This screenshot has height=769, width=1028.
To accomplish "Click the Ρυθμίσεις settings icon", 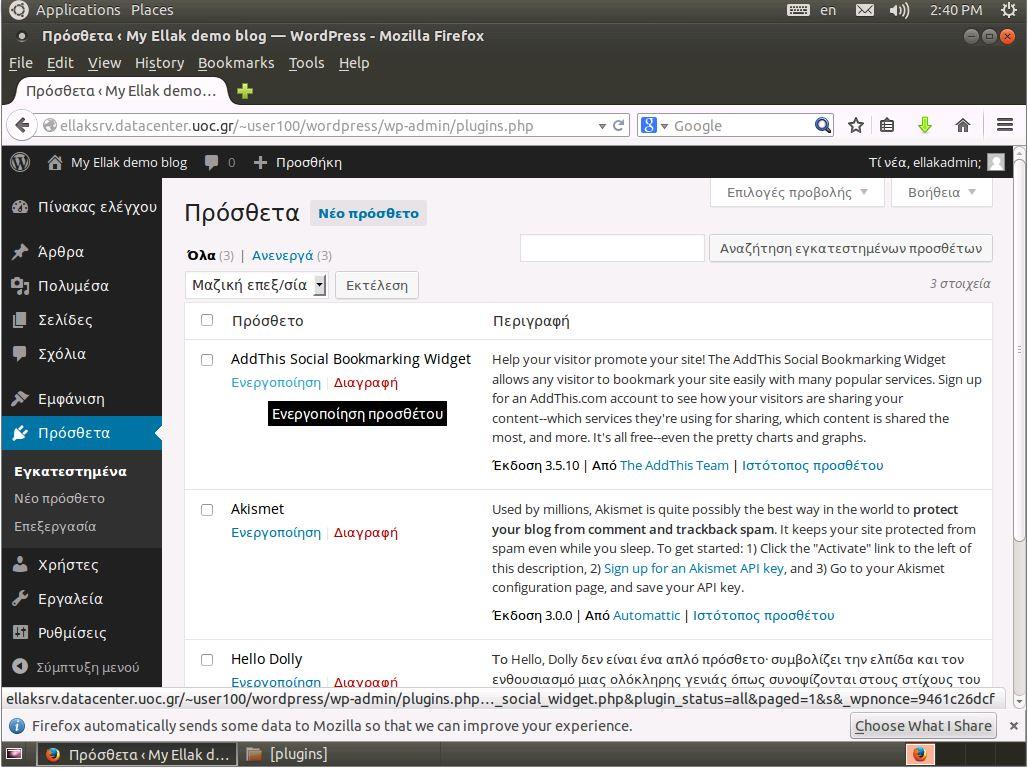I will click(20, 633).
